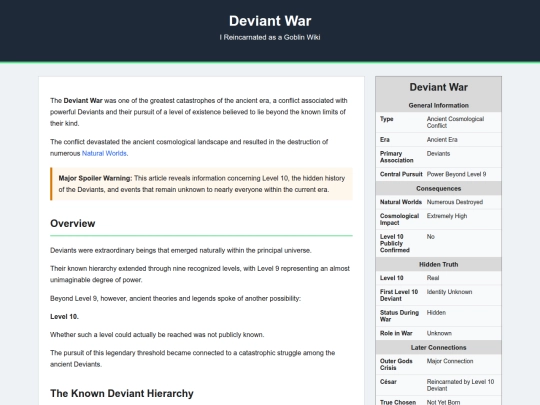Image resolution: width=540 pixels, height=405 pixels.
Task: Click the Major Connection value
Action: (450, 361)
